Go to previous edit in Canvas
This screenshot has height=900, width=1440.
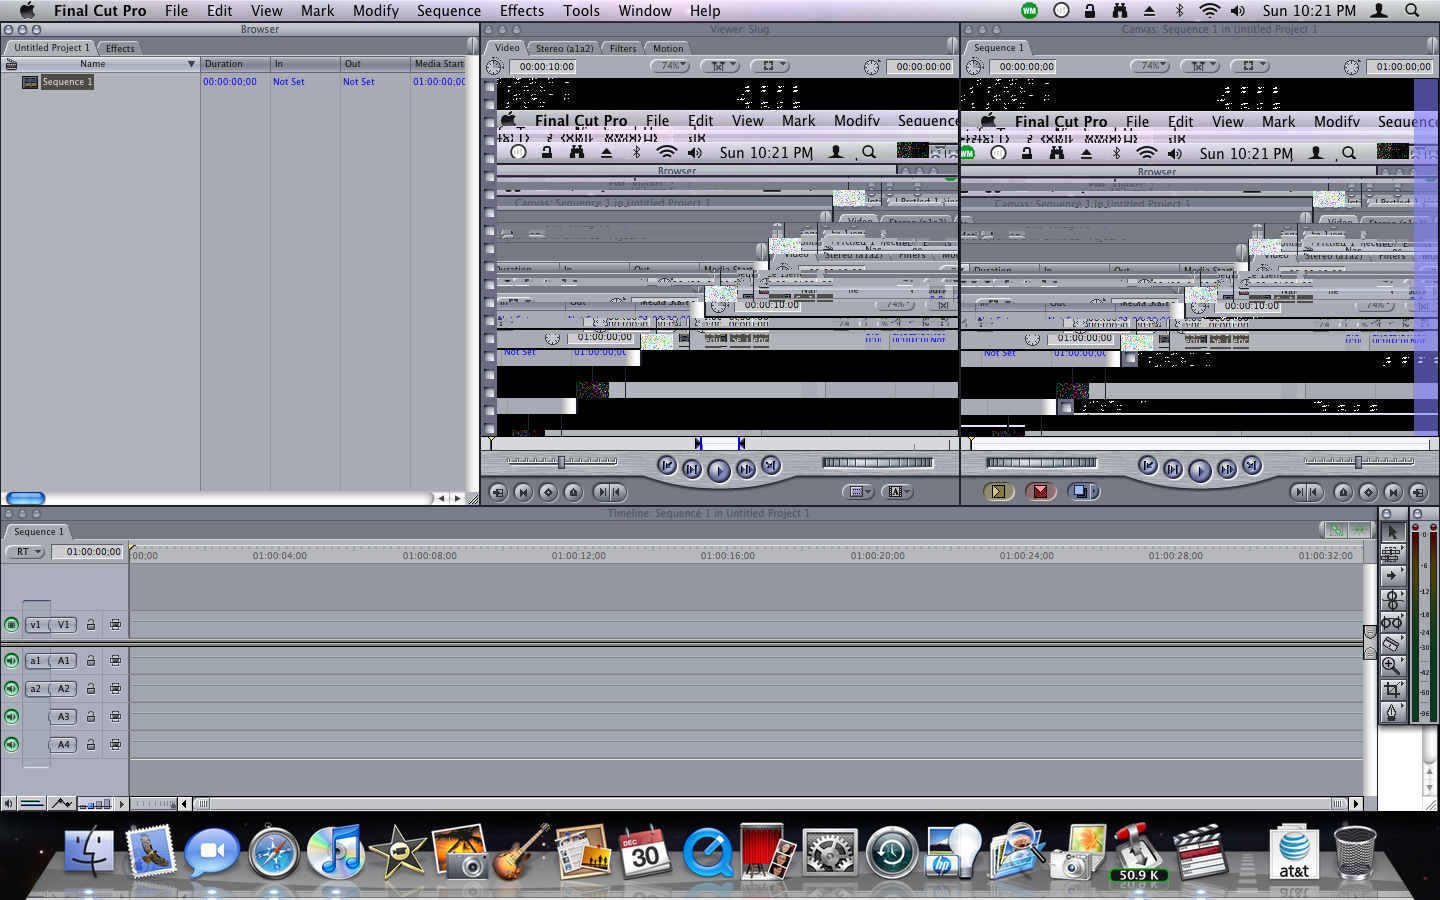click(x=1148, y=465)
